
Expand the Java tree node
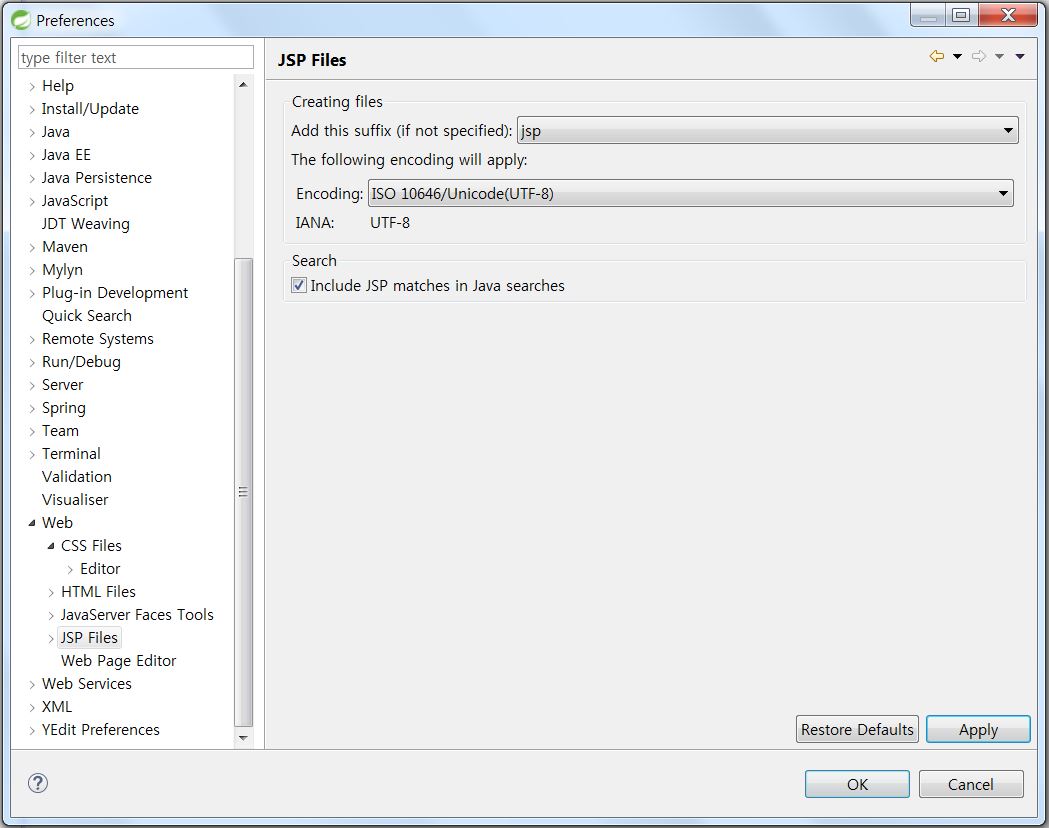32,132
